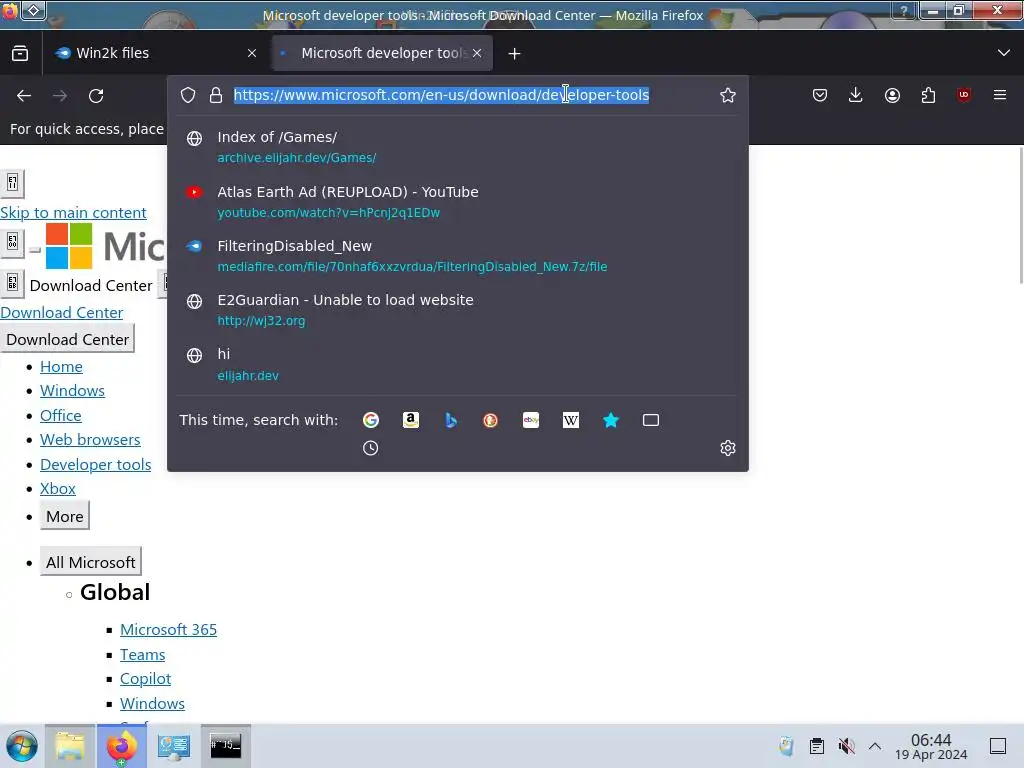Click the show desktop tray button
Image resolution: width=1024 pixels, height=768 pixels.
pos(998,746)
